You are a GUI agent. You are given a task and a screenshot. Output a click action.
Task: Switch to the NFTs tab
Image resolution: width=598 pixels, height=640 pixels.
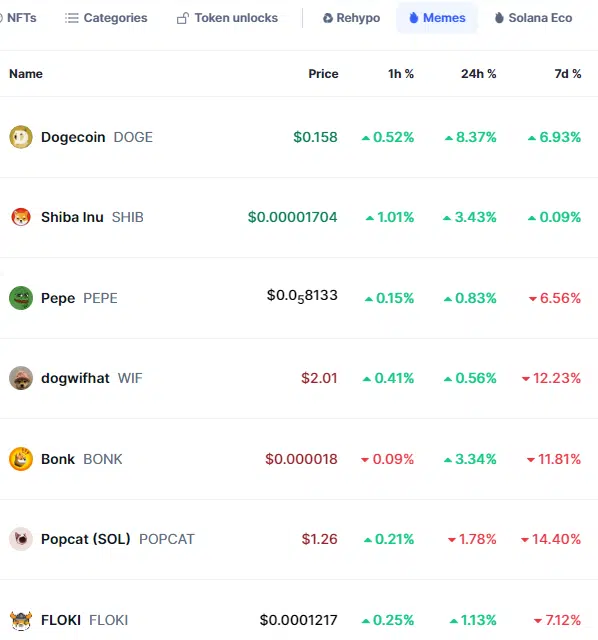pyautogui.click(x=18, y=18)
